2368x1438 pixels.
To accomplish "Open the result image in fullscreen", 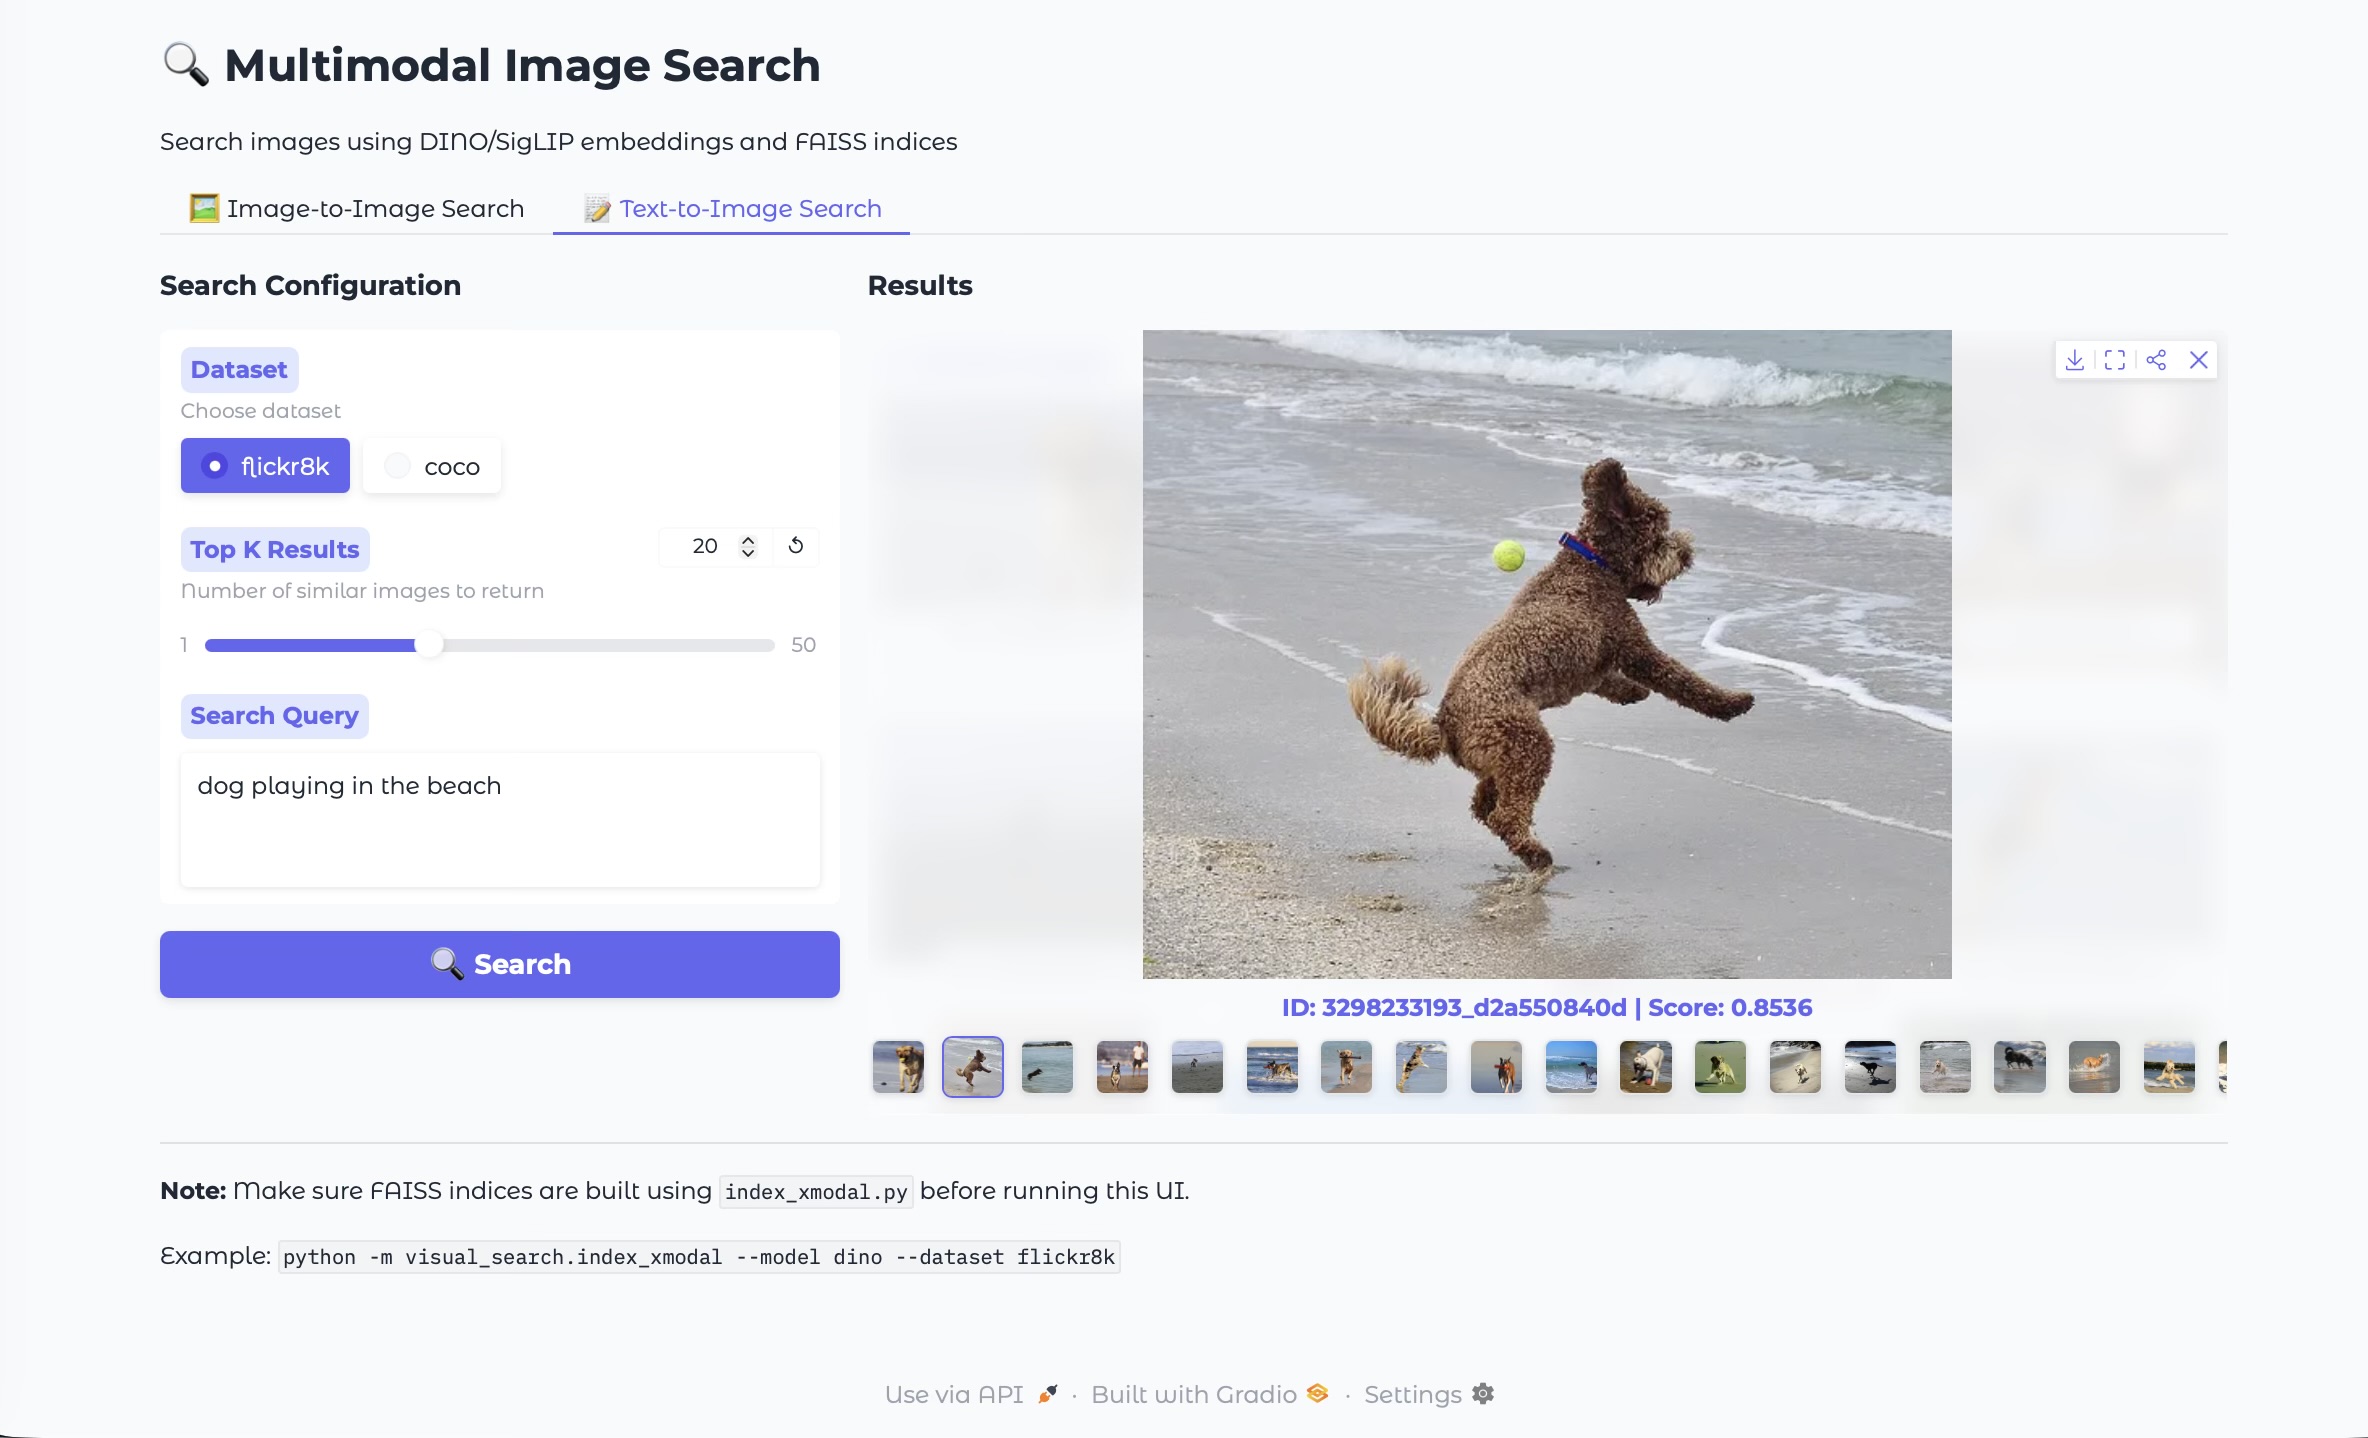I will (2115, 359).
